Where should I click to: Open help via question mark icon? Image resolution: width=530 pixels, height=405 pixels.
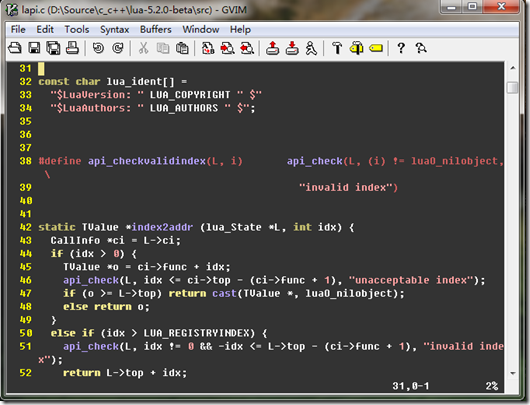coord(401,48)
